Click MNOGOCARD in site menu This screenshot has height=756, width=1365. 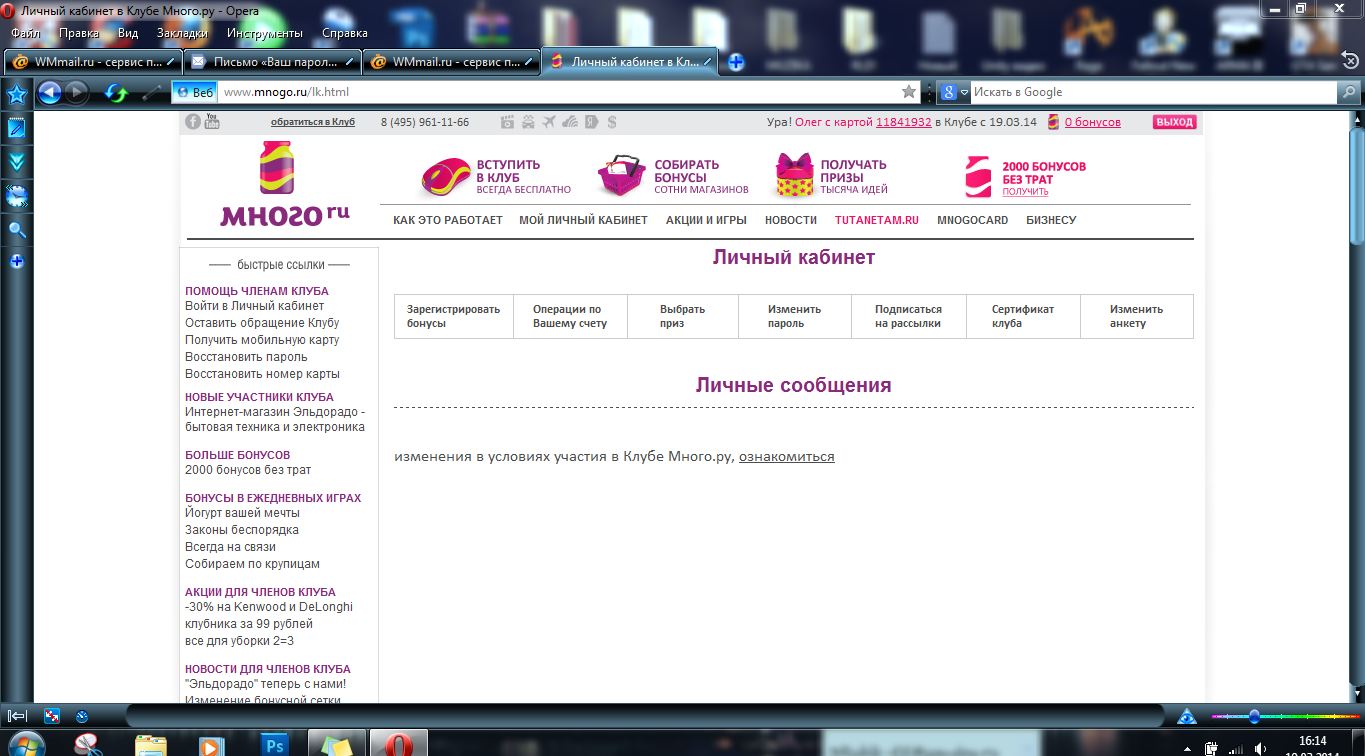coord(973,220)
